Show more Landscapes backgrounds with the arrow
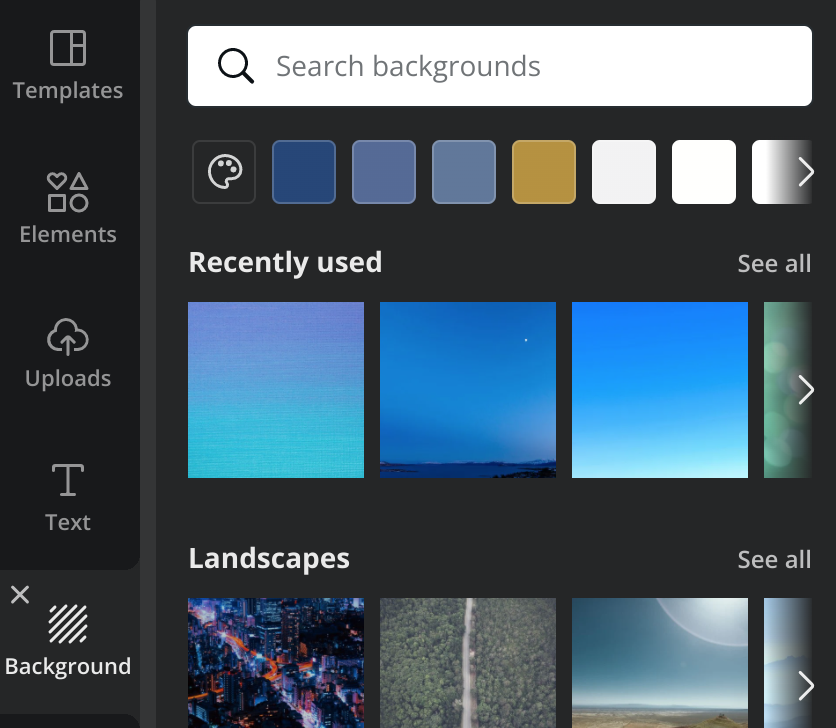The image size is (836, 728). [x=806, y=686]
